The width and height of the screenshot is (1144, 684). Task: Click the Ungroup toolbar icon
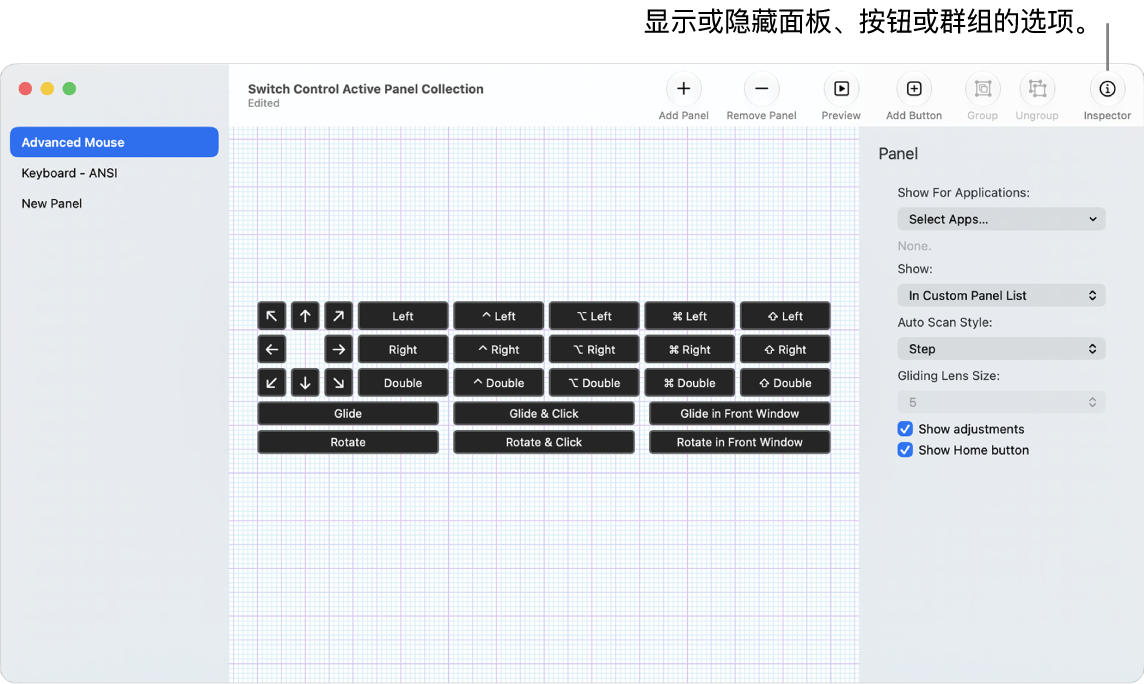coord(1037,89)
